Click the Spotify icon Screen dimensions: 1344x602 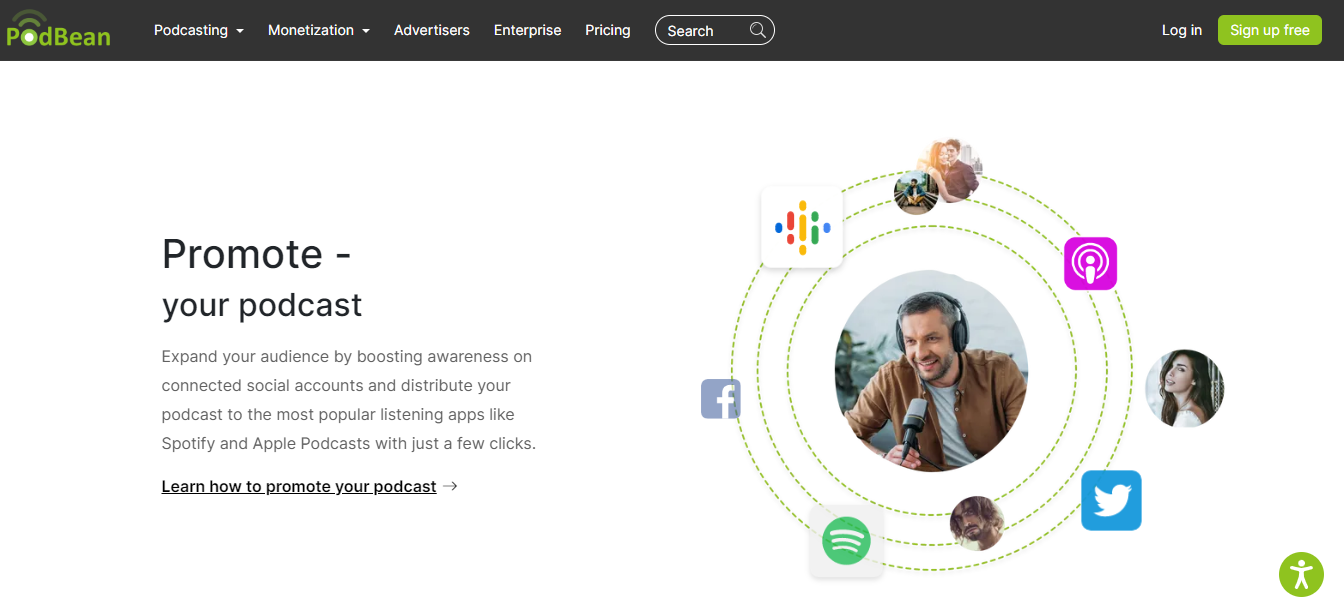coord(846,541)
